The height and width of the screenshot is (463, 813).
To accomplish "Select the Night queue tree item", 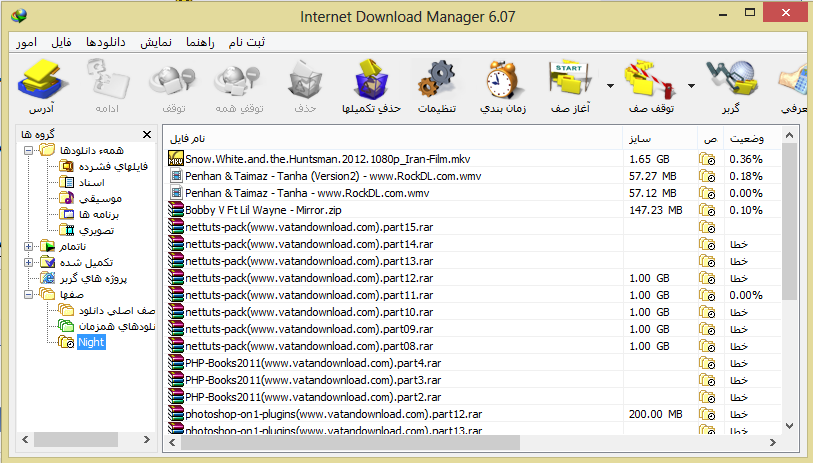I will tap(91, 342).
